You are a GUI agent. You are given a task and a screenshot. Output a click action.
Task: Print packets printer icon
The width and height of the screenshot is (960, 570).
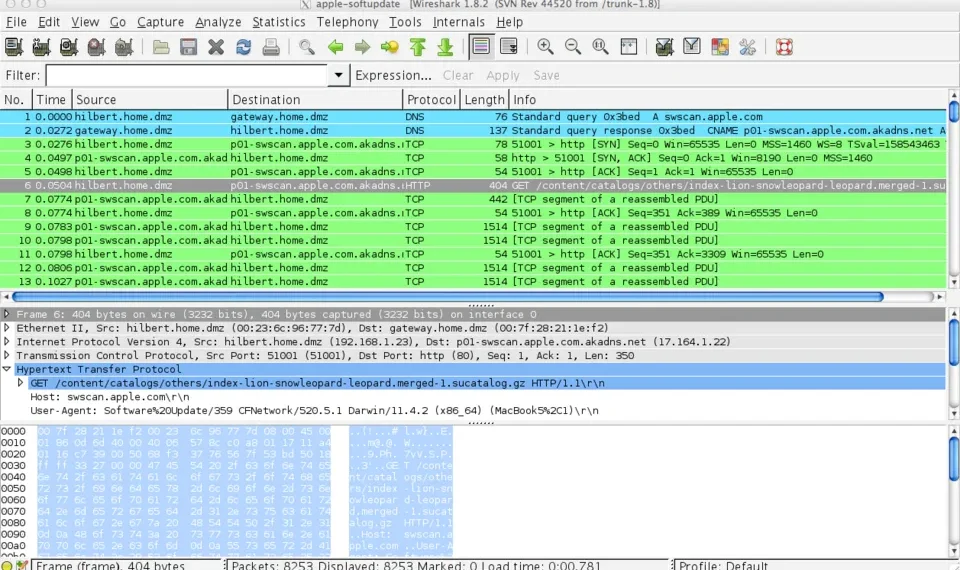pyautogui.click(x=271, y=47)
